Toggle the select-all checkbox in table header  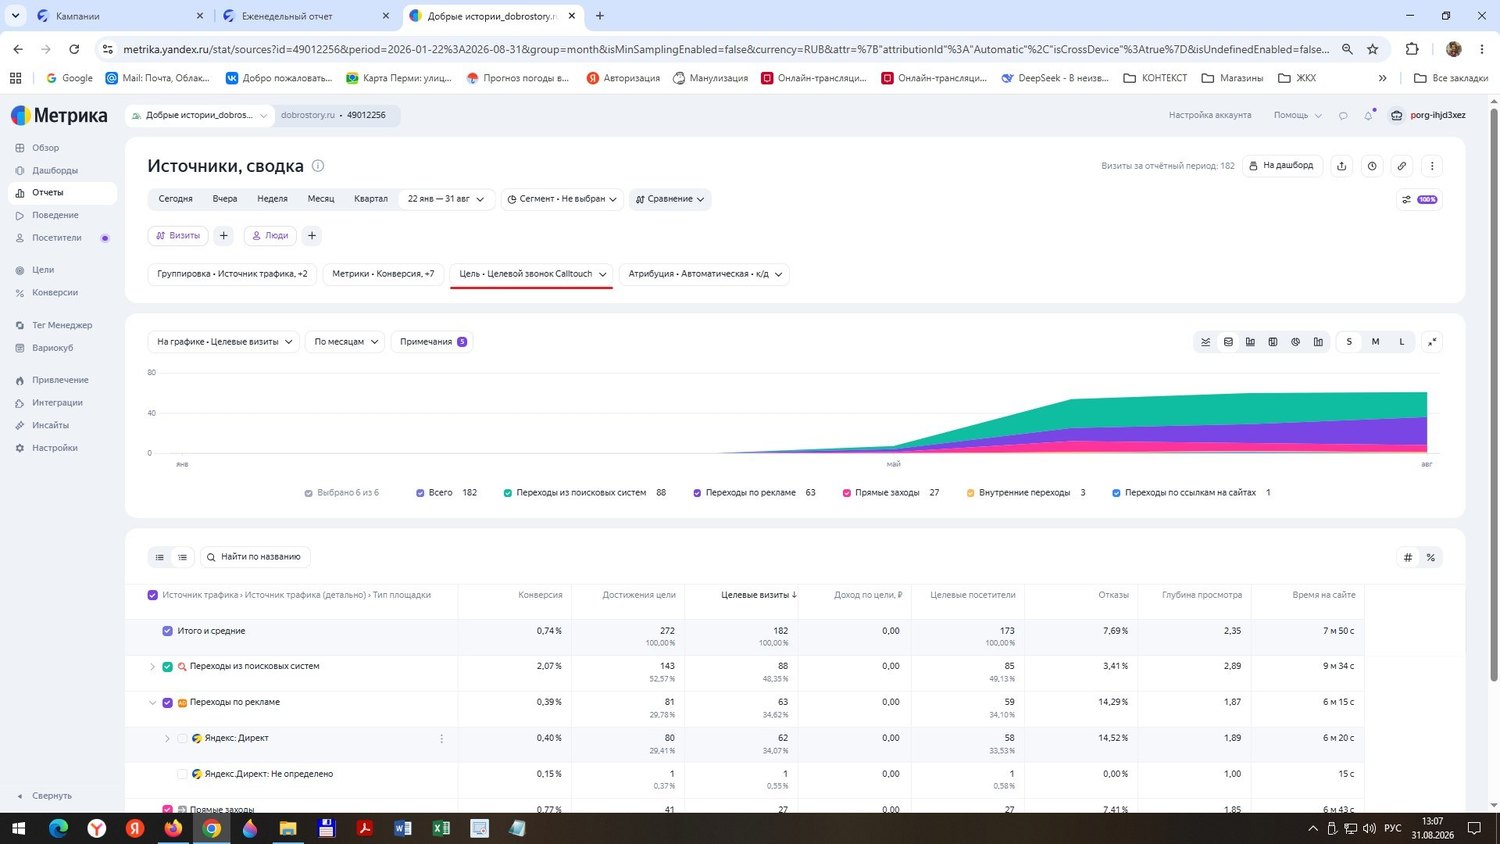click(x=153, y=595)
